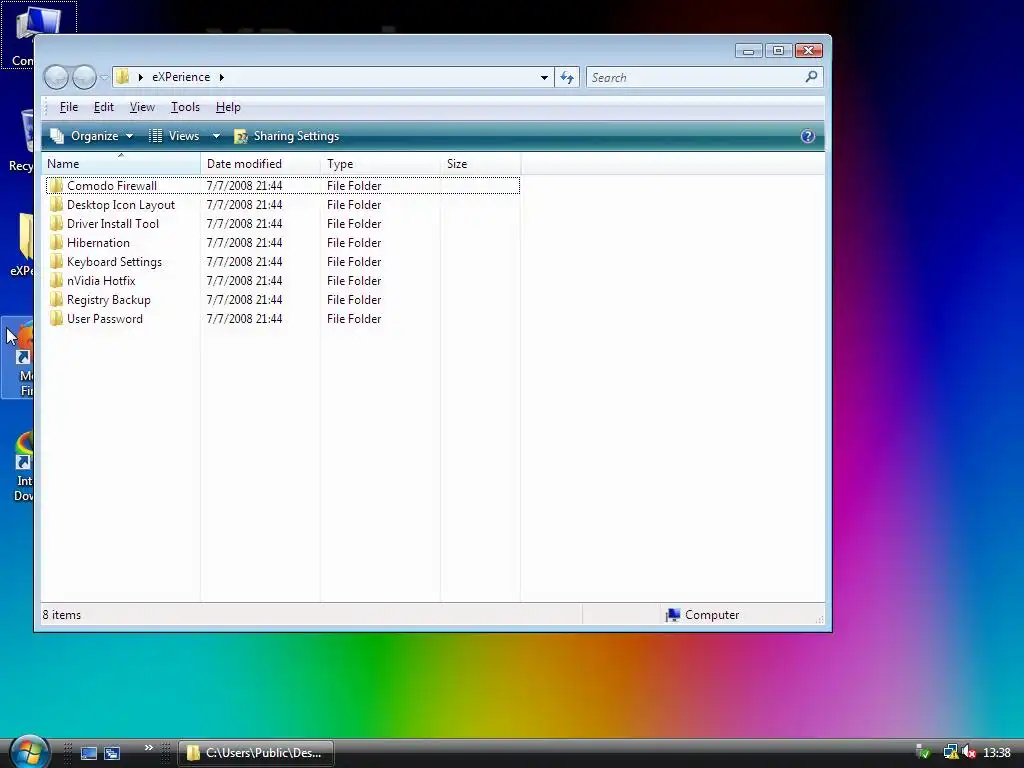This screenshot has width=1024, height=768.
Task: Open the Organize dropdown
Action: [x=92, y=136]
